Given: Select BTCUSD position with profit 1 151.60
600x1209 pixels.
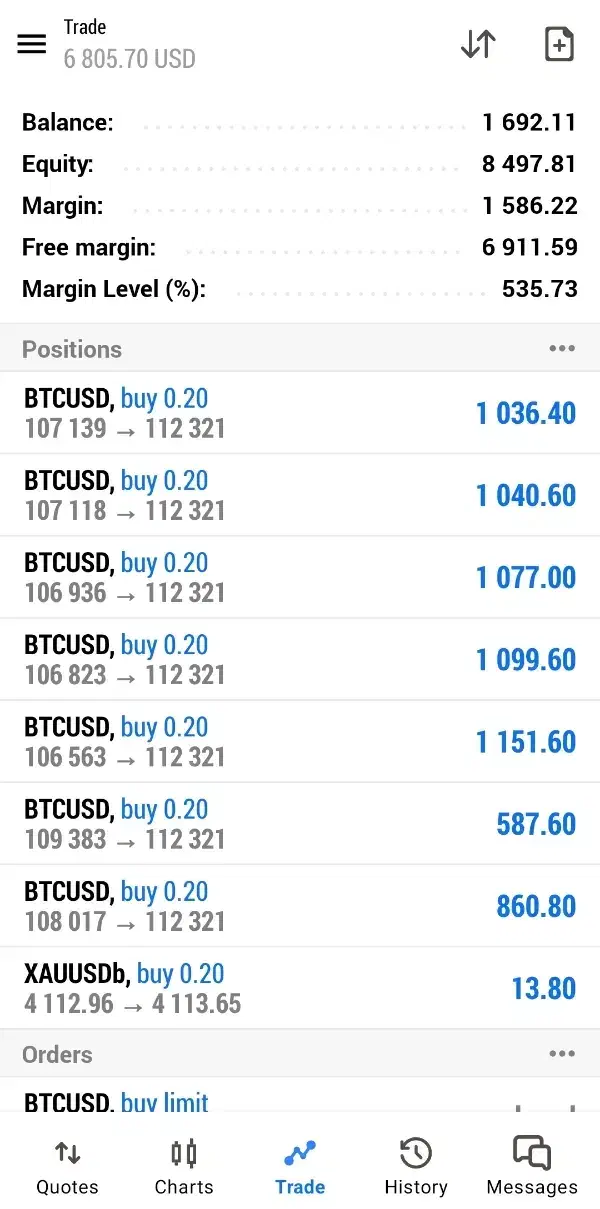Looking at the screenshot, I should pos(300,741).
